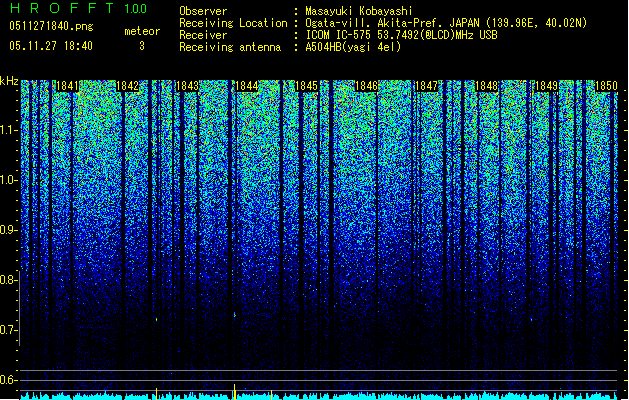The width and height of the screenshot is (629, 400).
Task: Click the 0.8 kHz axis label
Action: coord(8,280)
